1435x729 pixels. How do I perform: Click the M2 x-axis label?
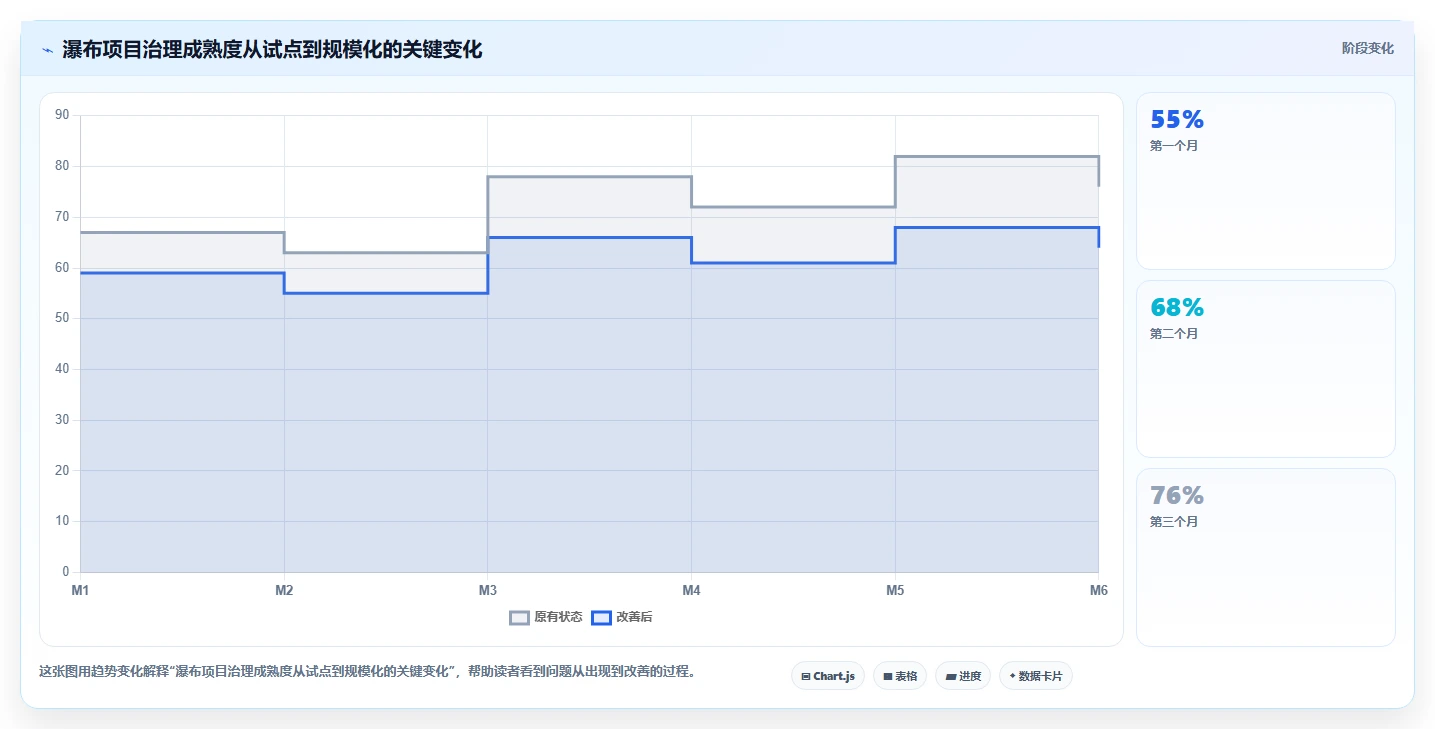coord(284,590)
